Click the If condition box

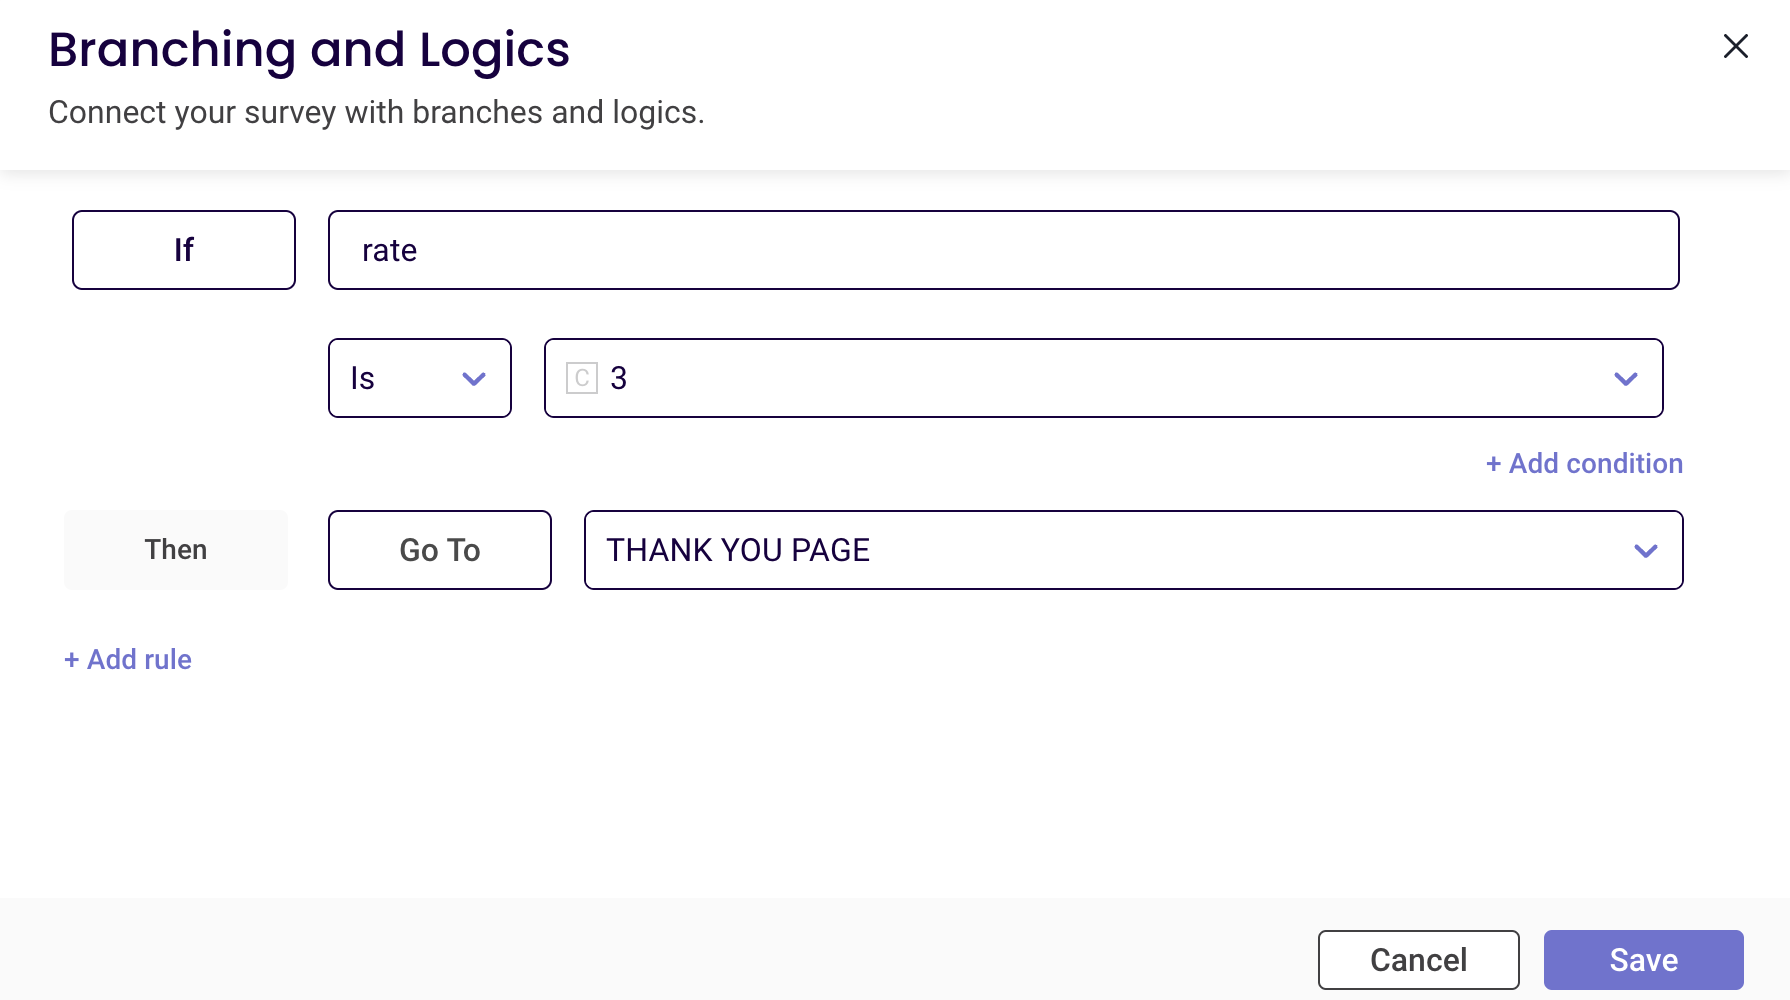(184, 250)
